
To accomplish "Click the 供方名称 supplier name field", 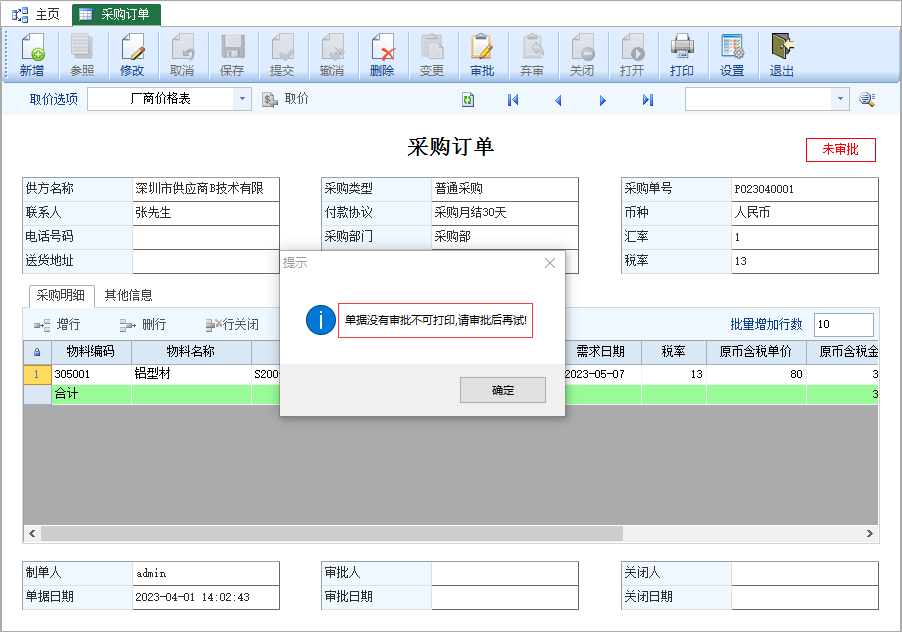I will coord(205,189).
